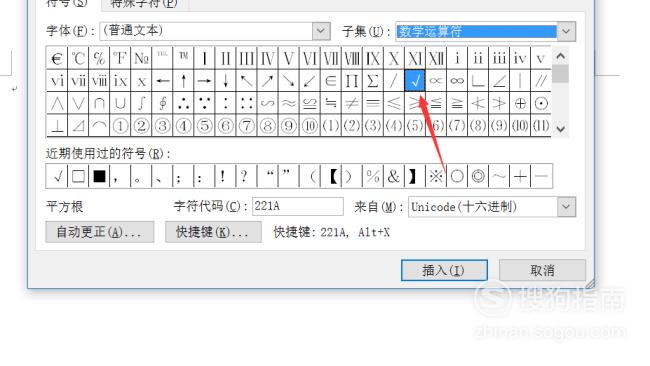Open the 来自 Unicode source dropdown
The height and width of the screenshot is (366, 650).
[566, 206]
